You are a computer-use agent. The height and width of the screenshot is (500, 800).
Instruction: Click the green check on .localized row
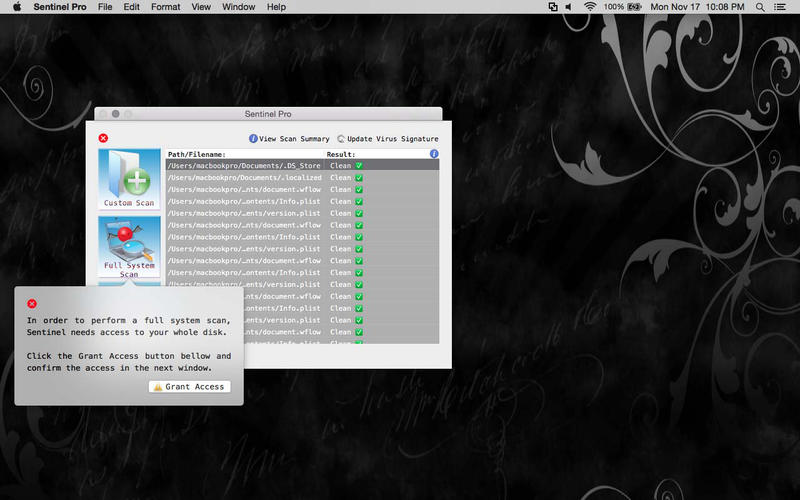[359, 178]
